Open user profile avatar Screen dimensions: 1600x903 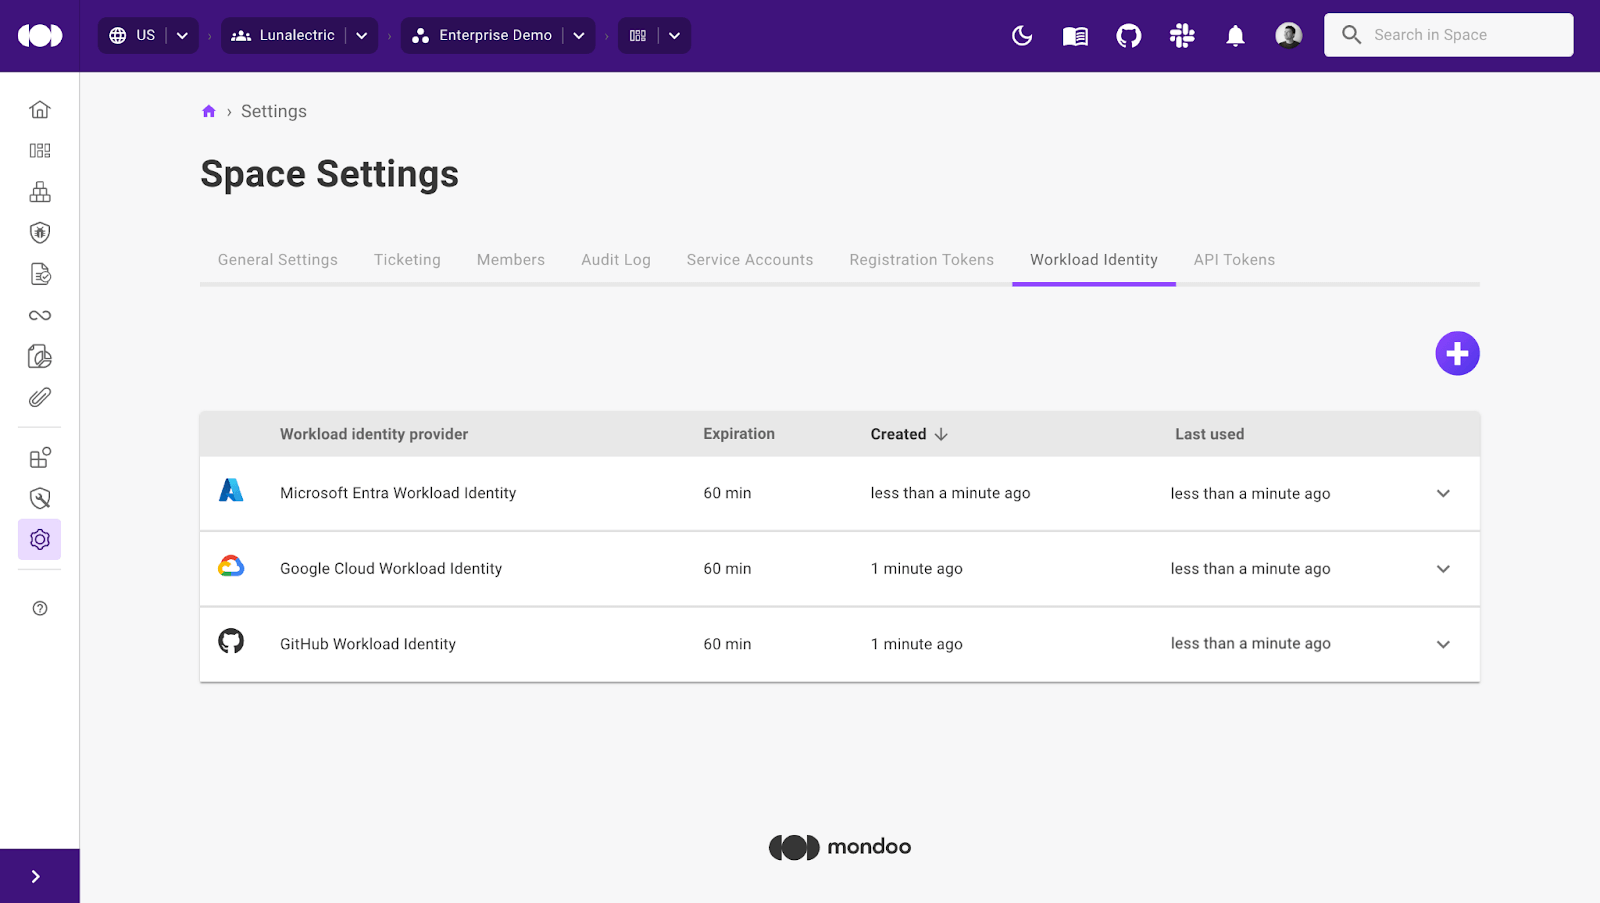pos(1289,36)
